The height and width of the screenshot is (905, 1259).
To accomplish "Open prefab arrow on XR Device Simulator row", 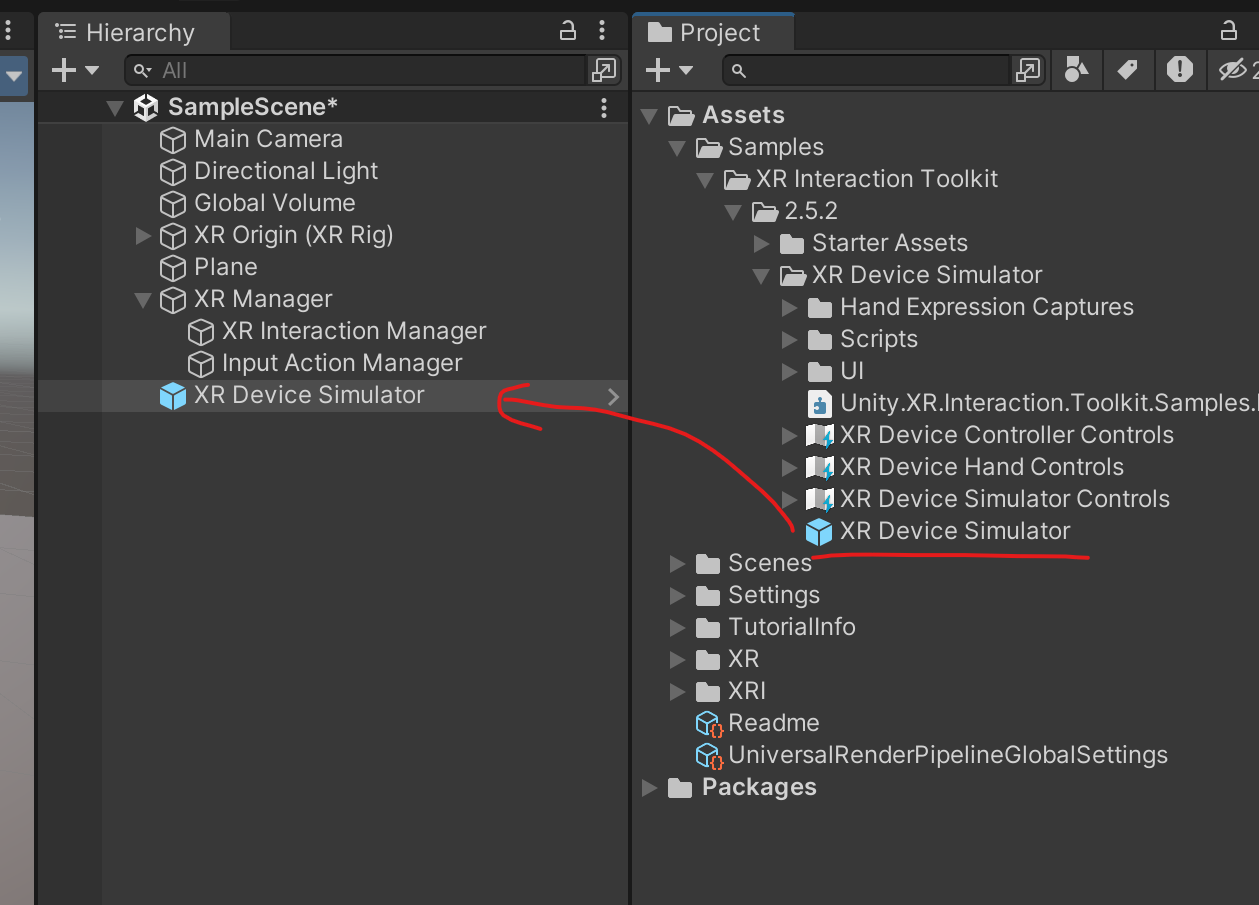I will click(x=613, y=396).
